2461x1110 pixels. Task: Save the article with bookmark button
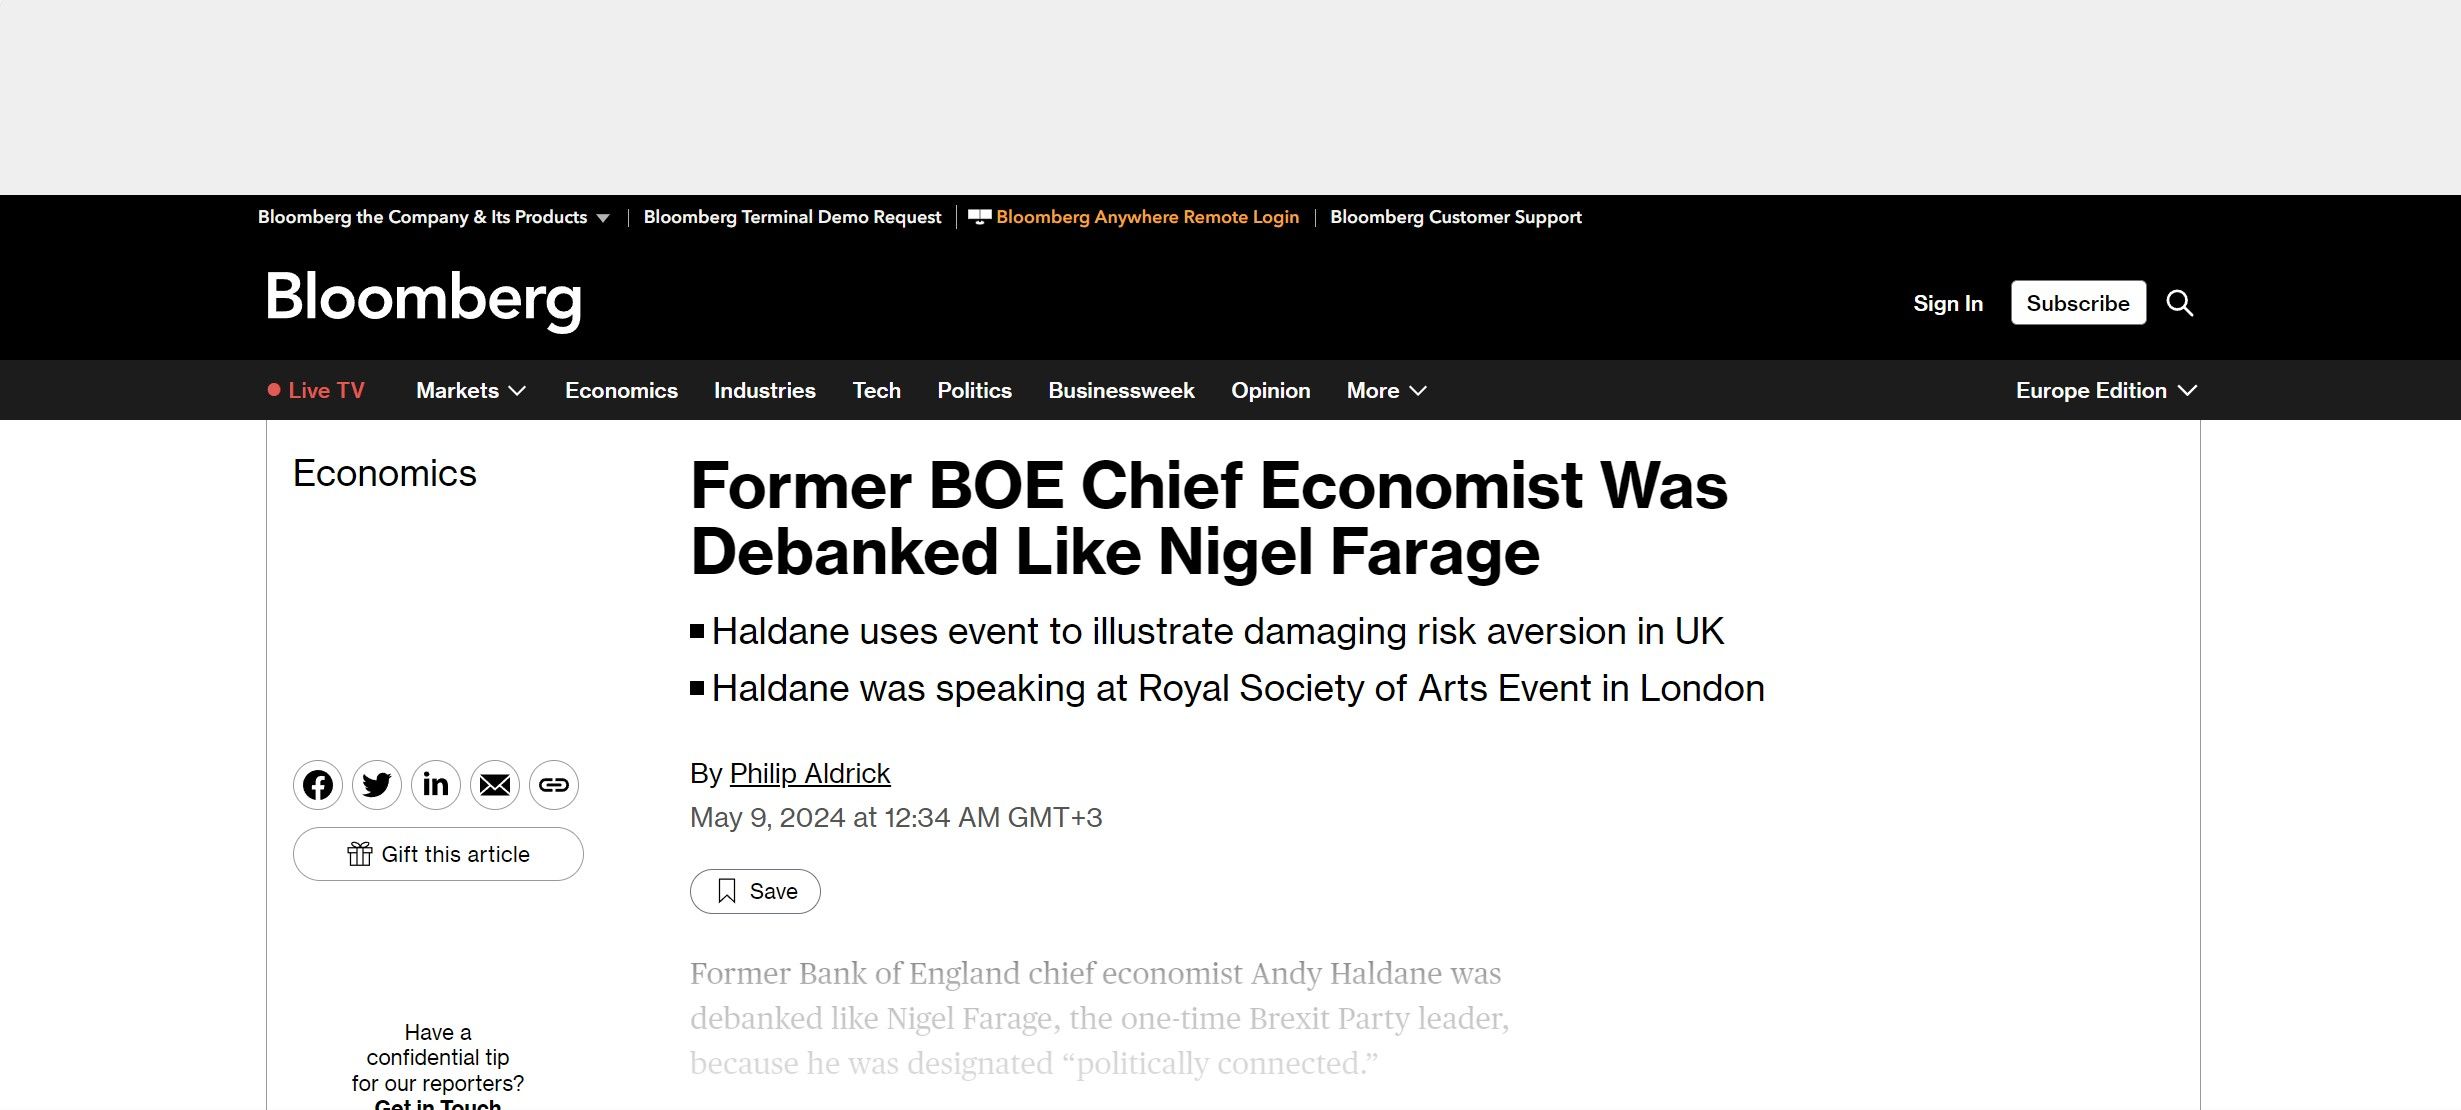click(x=755, y=891)
